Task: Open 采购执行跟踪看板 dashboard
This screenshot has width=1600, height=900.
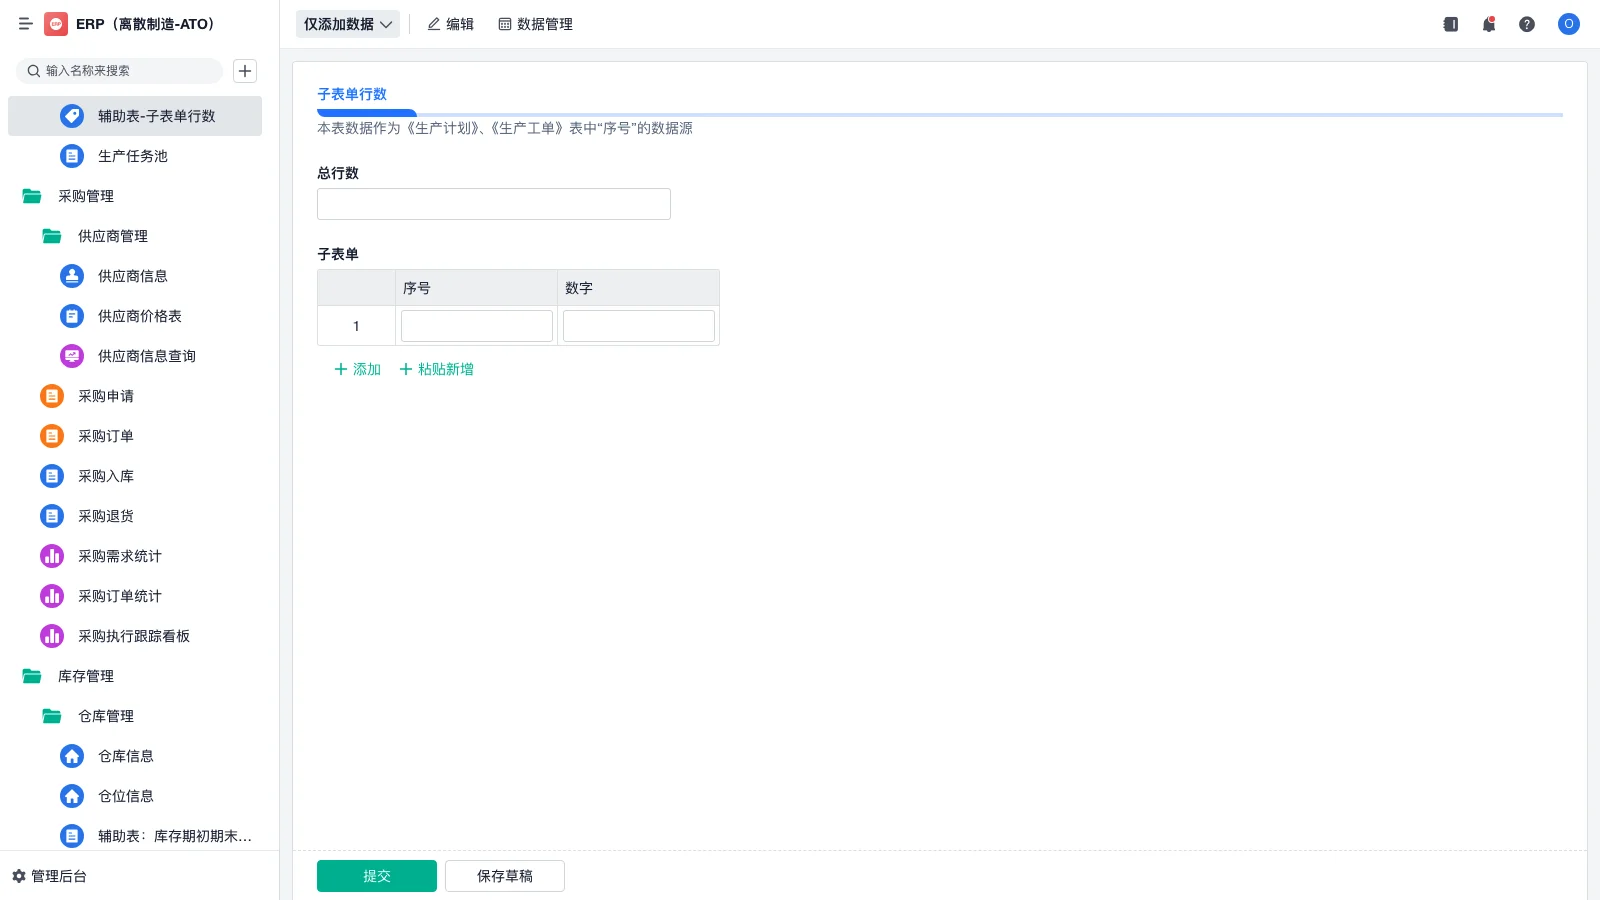Action: tap(133, 636)
